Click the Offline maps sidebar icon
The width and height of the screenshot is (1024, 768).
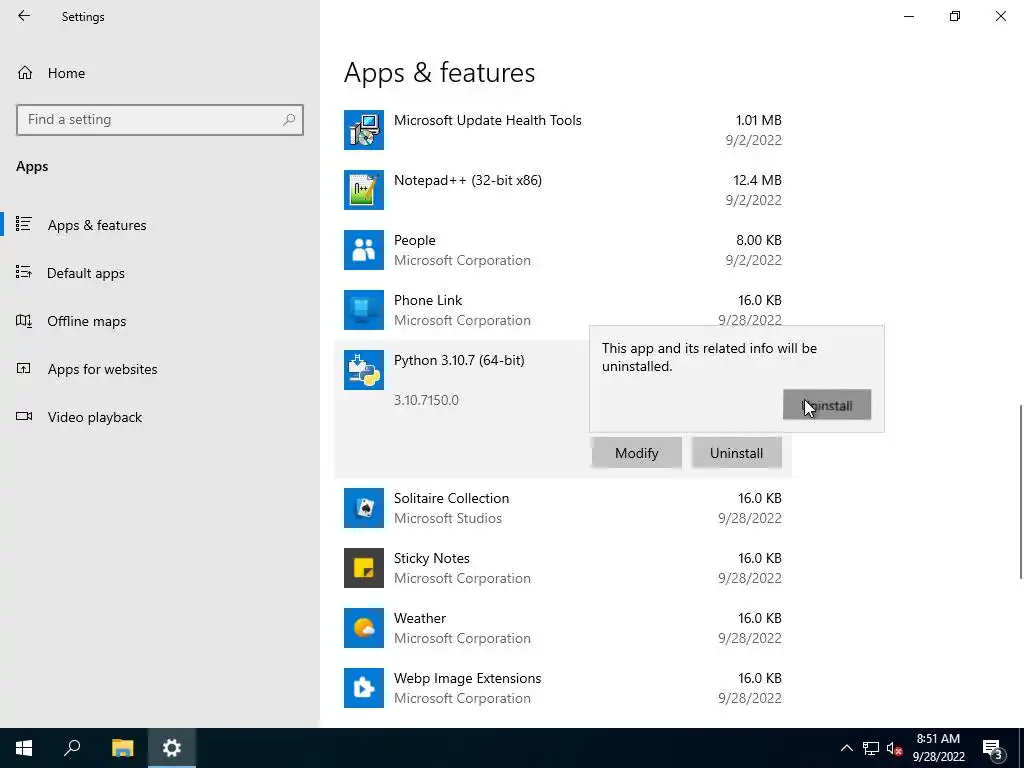pyautogui.click(x=24, y=321)
